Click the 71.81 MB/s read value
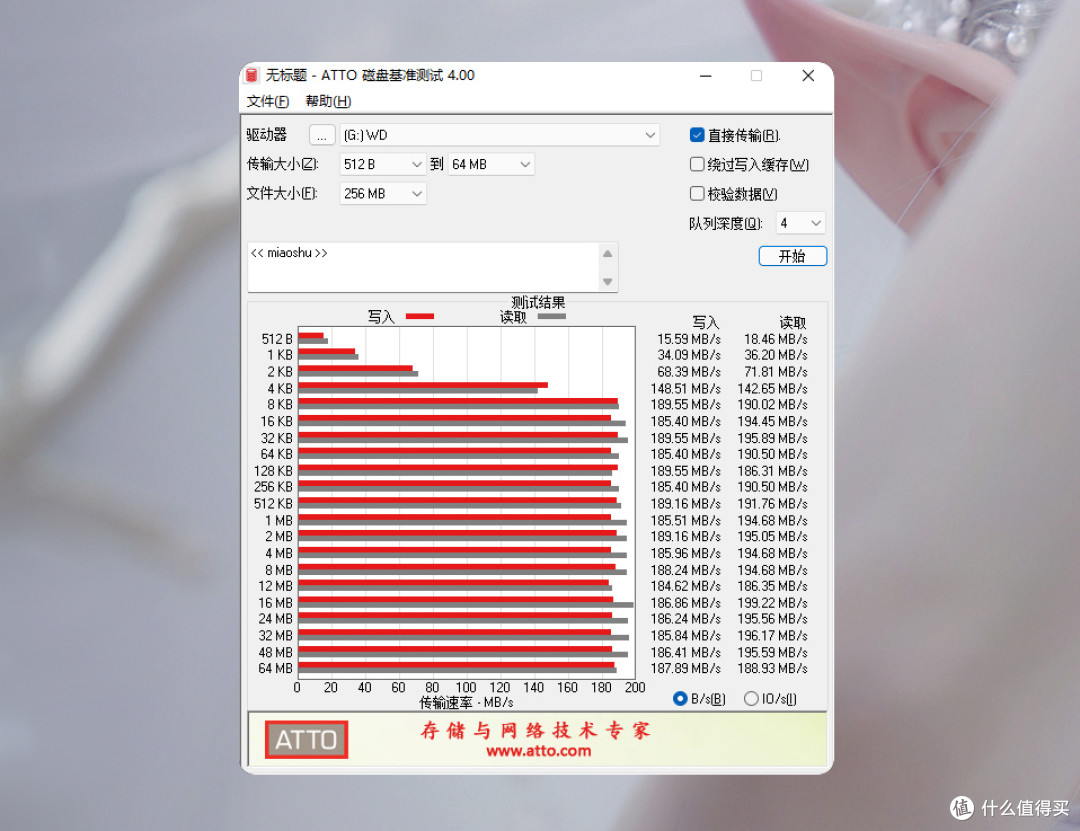Image resolution: width=1080 pixels, height=831 pixels. 776,372
